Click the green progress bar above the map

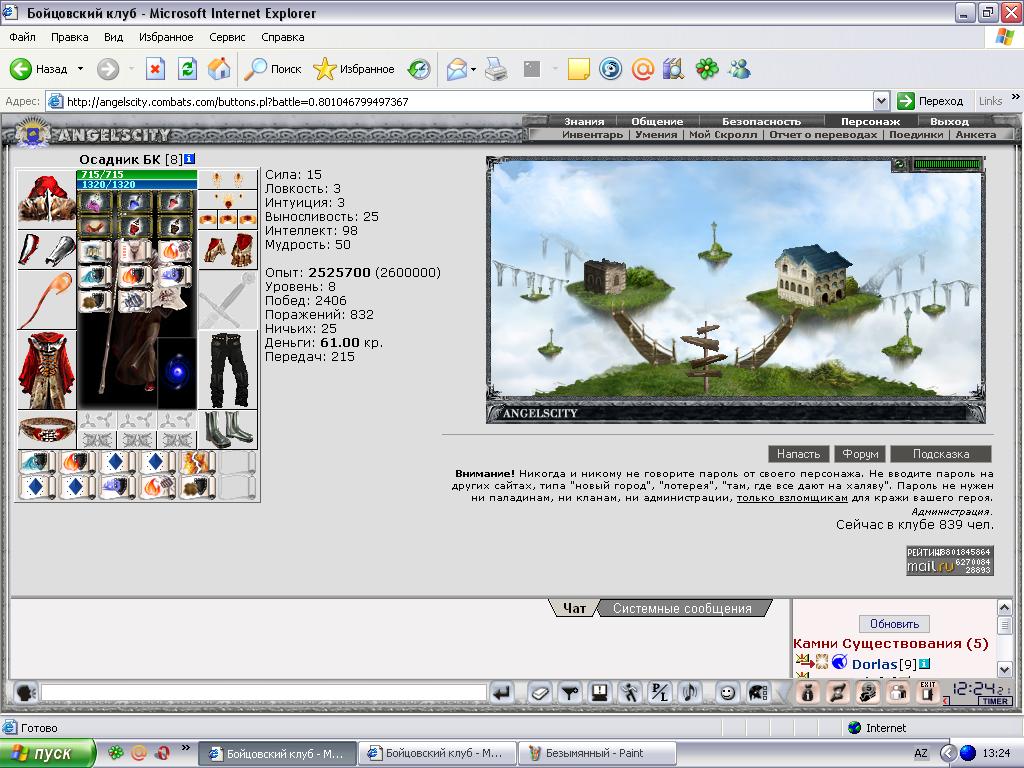click(x=947, y=165)
